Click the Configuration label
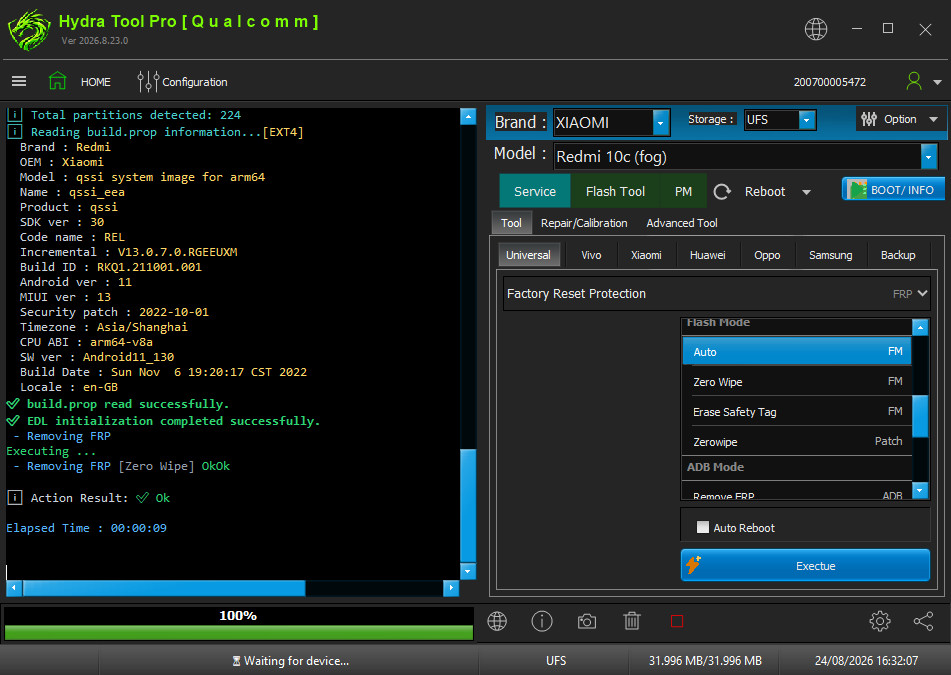The height and width of the screenshot is (675, 951). click(195, 82)
